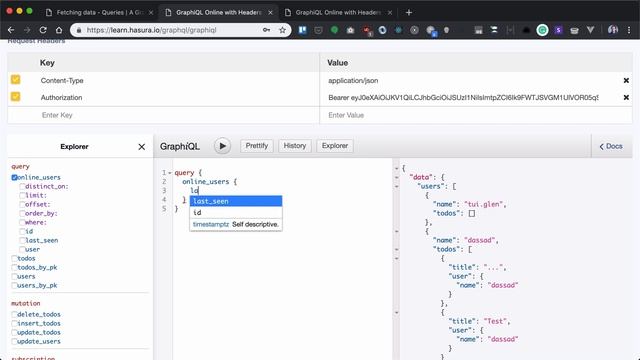Uncheck the online_users field
640x360 pixels.
tap(14, 178)
